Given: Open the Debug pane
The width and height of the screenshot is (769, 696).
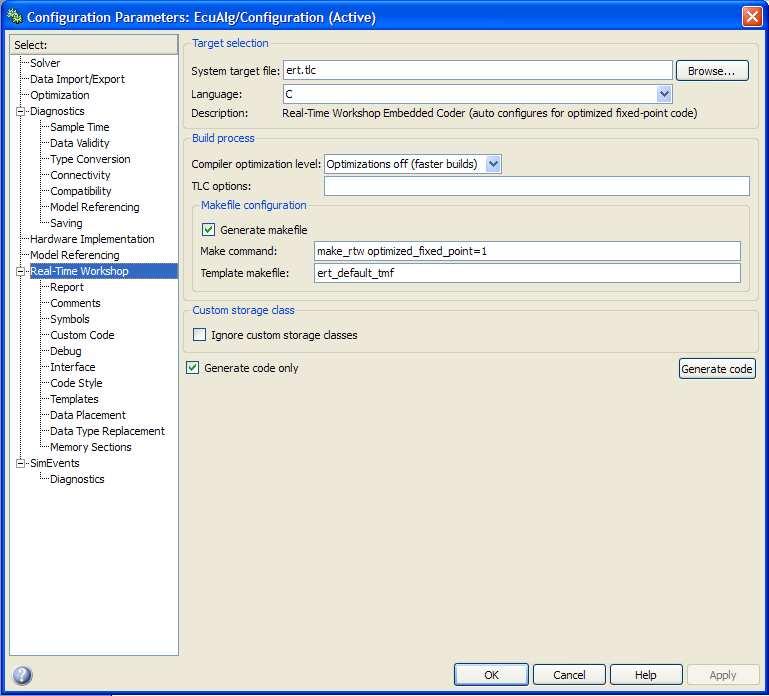Looking at the screenshot, I should pyautogui.click(x=66, y=351).
